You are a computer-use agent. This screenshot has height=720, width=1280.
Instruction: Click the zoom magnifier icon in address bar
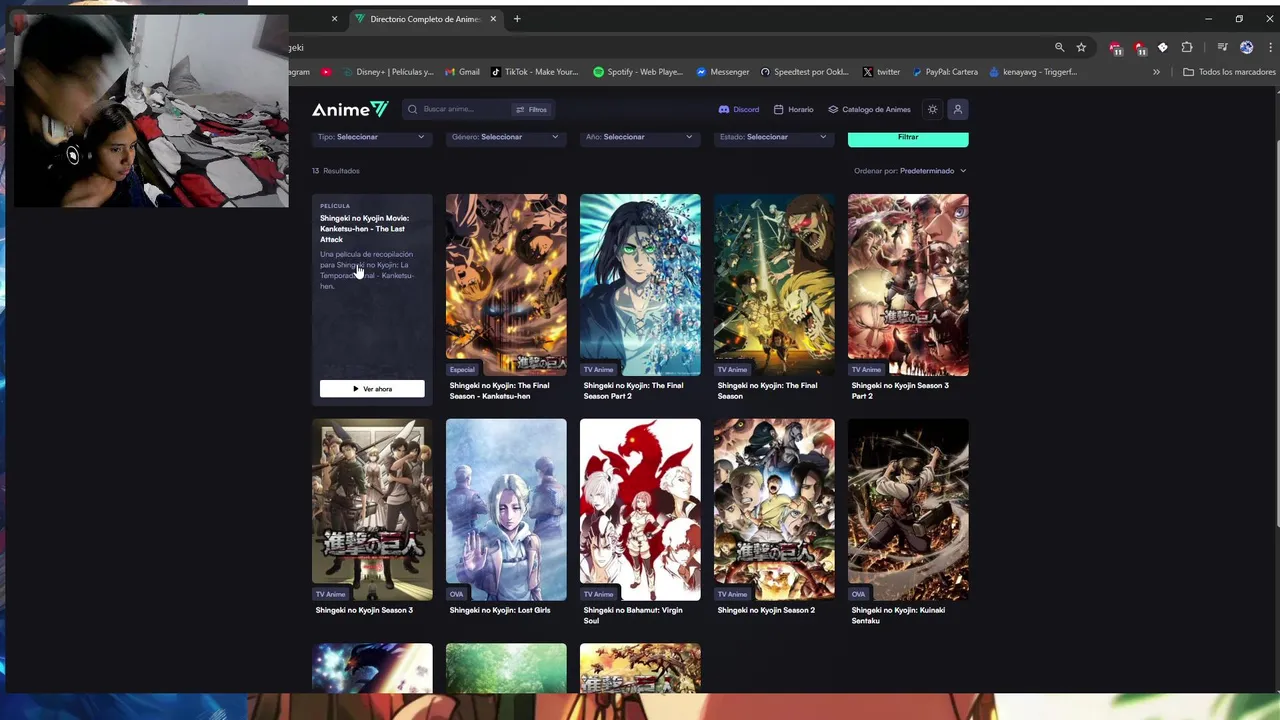(x=1060, y=47)
